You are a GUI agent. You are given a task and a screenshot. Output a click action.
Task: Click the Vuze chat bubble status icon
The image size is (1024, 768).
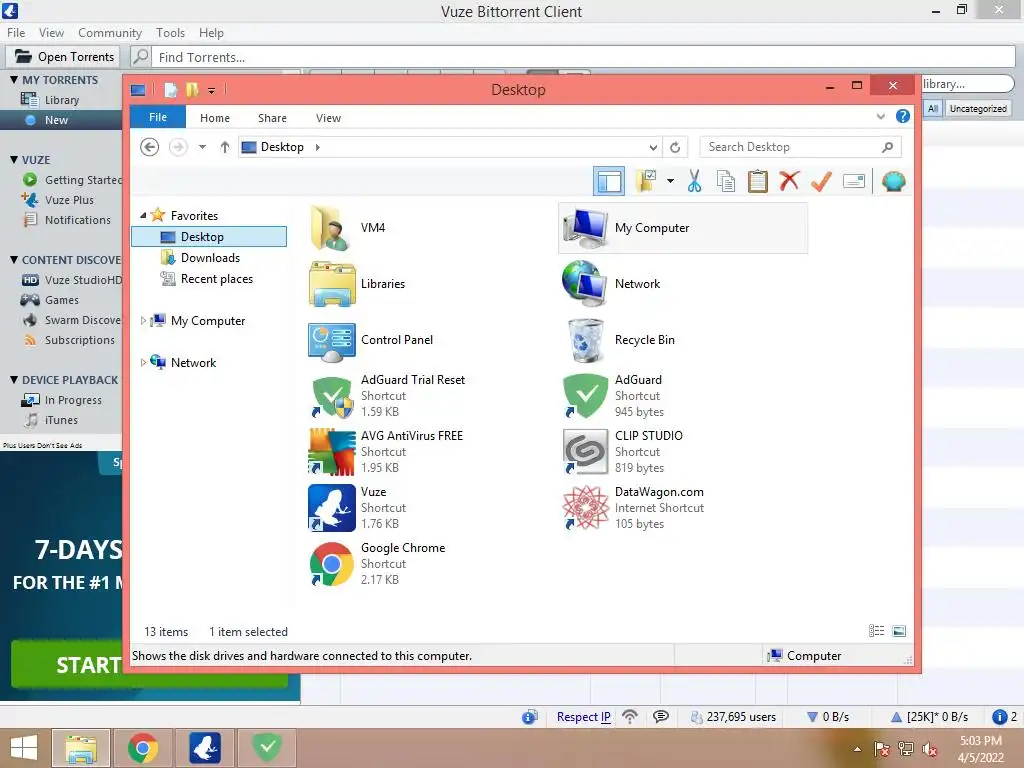pyautogui.click(x=661, y=716)
